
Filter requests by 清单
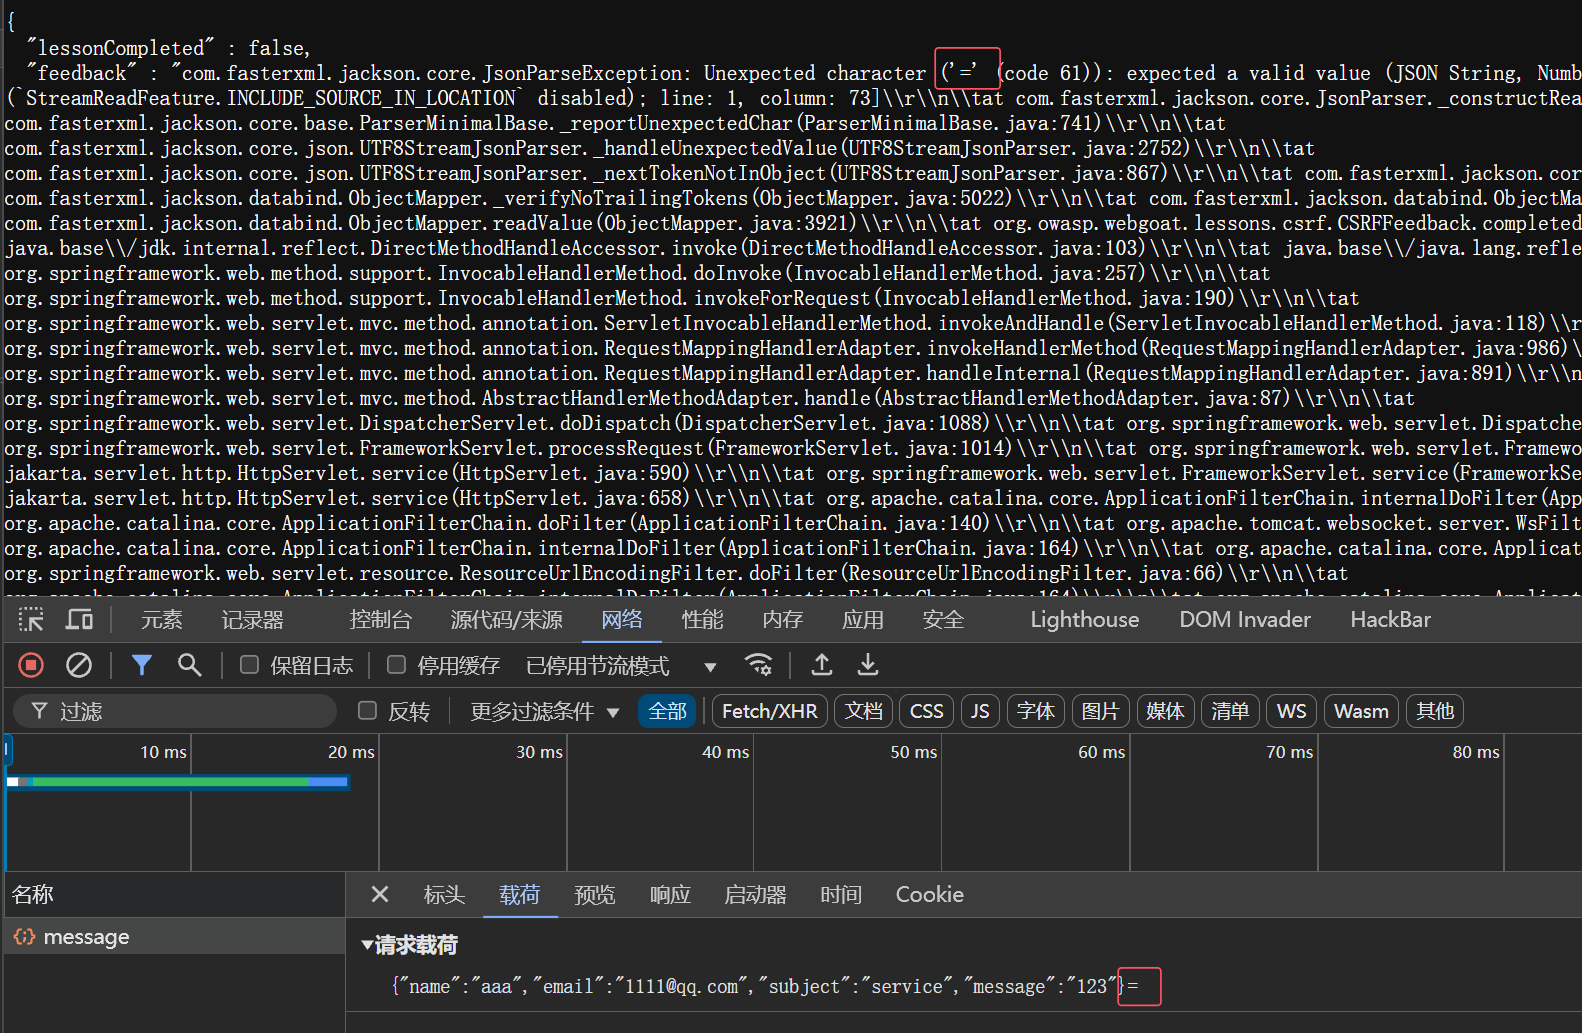[x=1230, y=711]
